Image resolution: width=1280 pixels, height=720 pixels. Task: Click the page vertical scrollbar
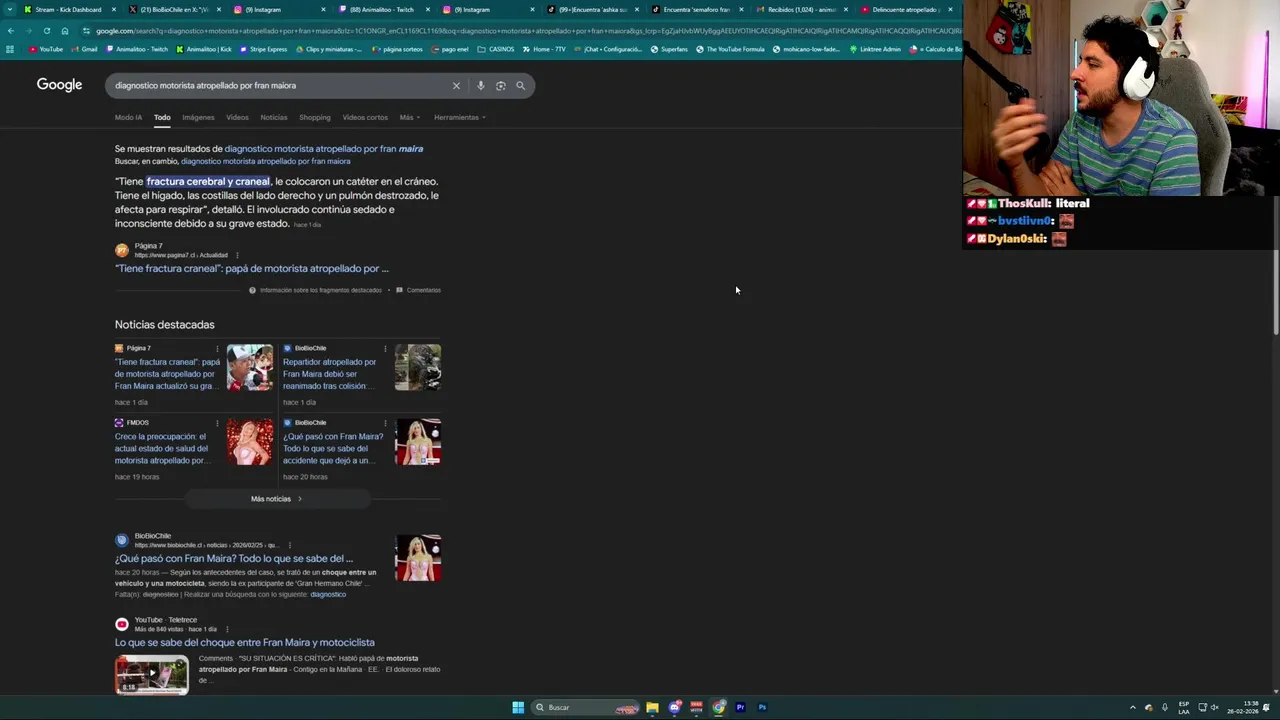(x=1275, y=290)
